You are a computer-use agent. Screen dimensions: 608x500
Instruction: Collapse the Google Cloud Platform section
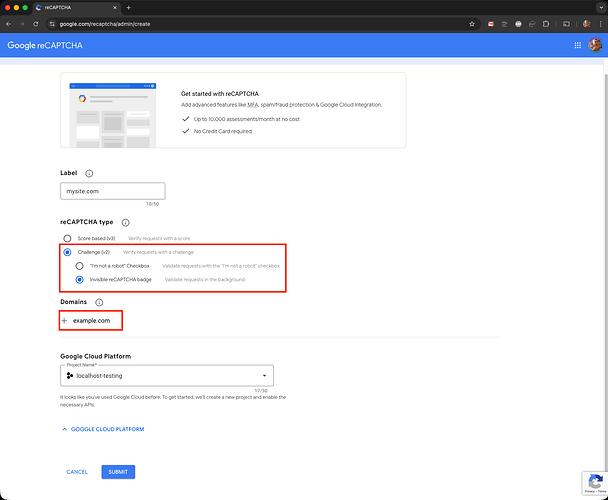coord(103,429)
